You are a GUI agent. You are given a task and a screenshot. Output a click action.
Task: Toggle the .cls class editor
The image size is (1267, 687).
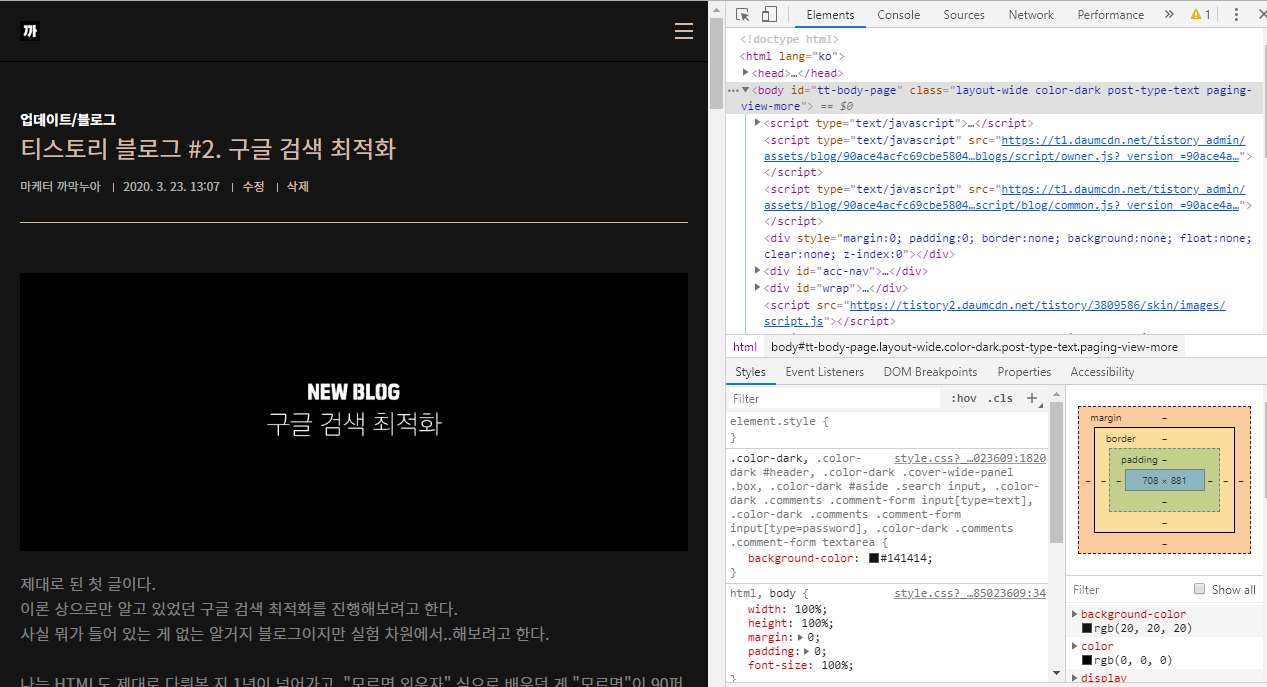point(1000,398)
